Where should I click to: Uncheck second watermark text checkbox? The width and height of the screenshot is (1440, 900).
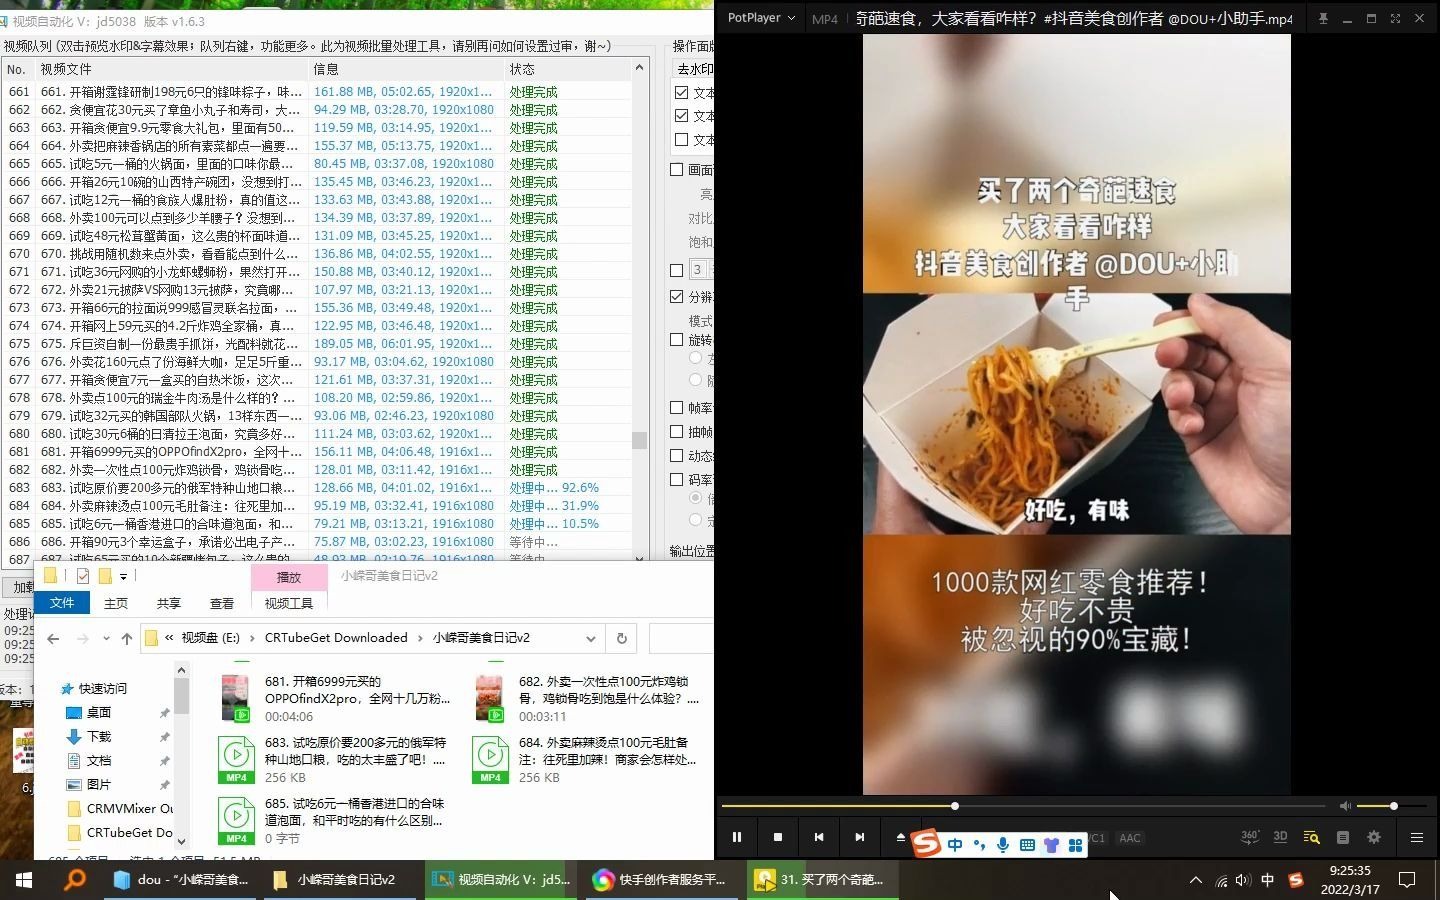[x=681, y=116]
